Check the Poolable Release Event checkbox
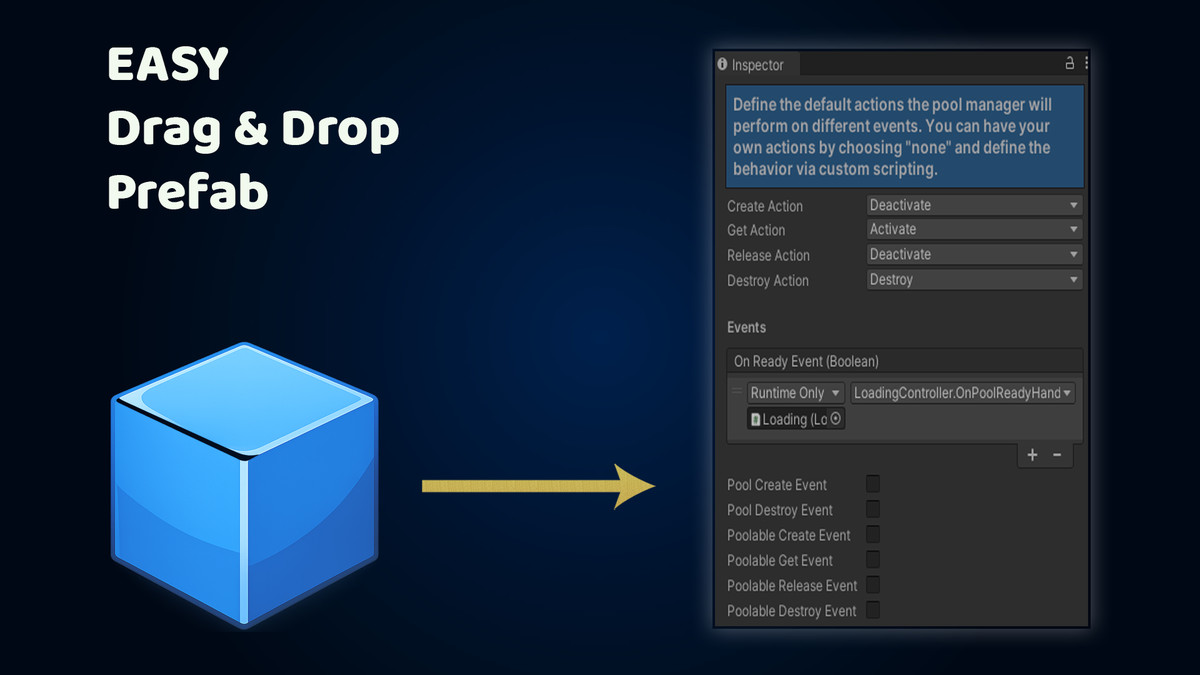This screenshot has width=1200, height=675. (873, 585)
